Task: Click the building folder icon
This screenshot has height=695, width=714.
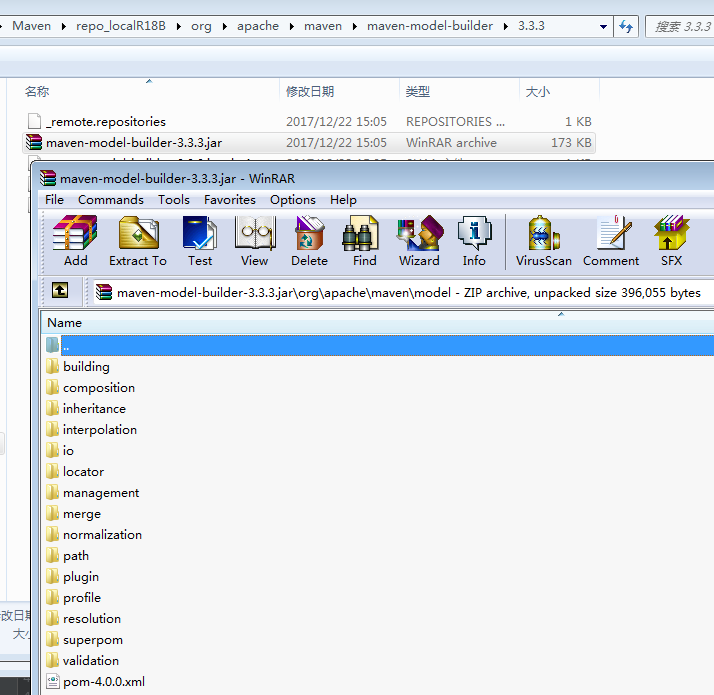Action: pos(52,366)
